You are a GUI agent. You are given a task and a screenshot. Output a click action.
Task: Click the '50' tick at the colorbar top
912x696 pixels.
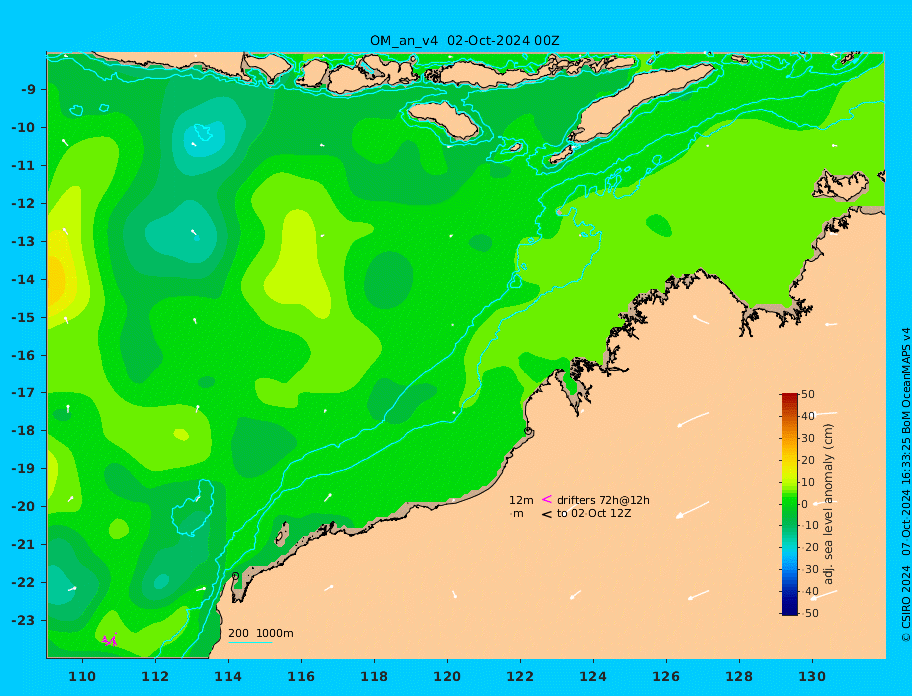click(x=808, y=394)
